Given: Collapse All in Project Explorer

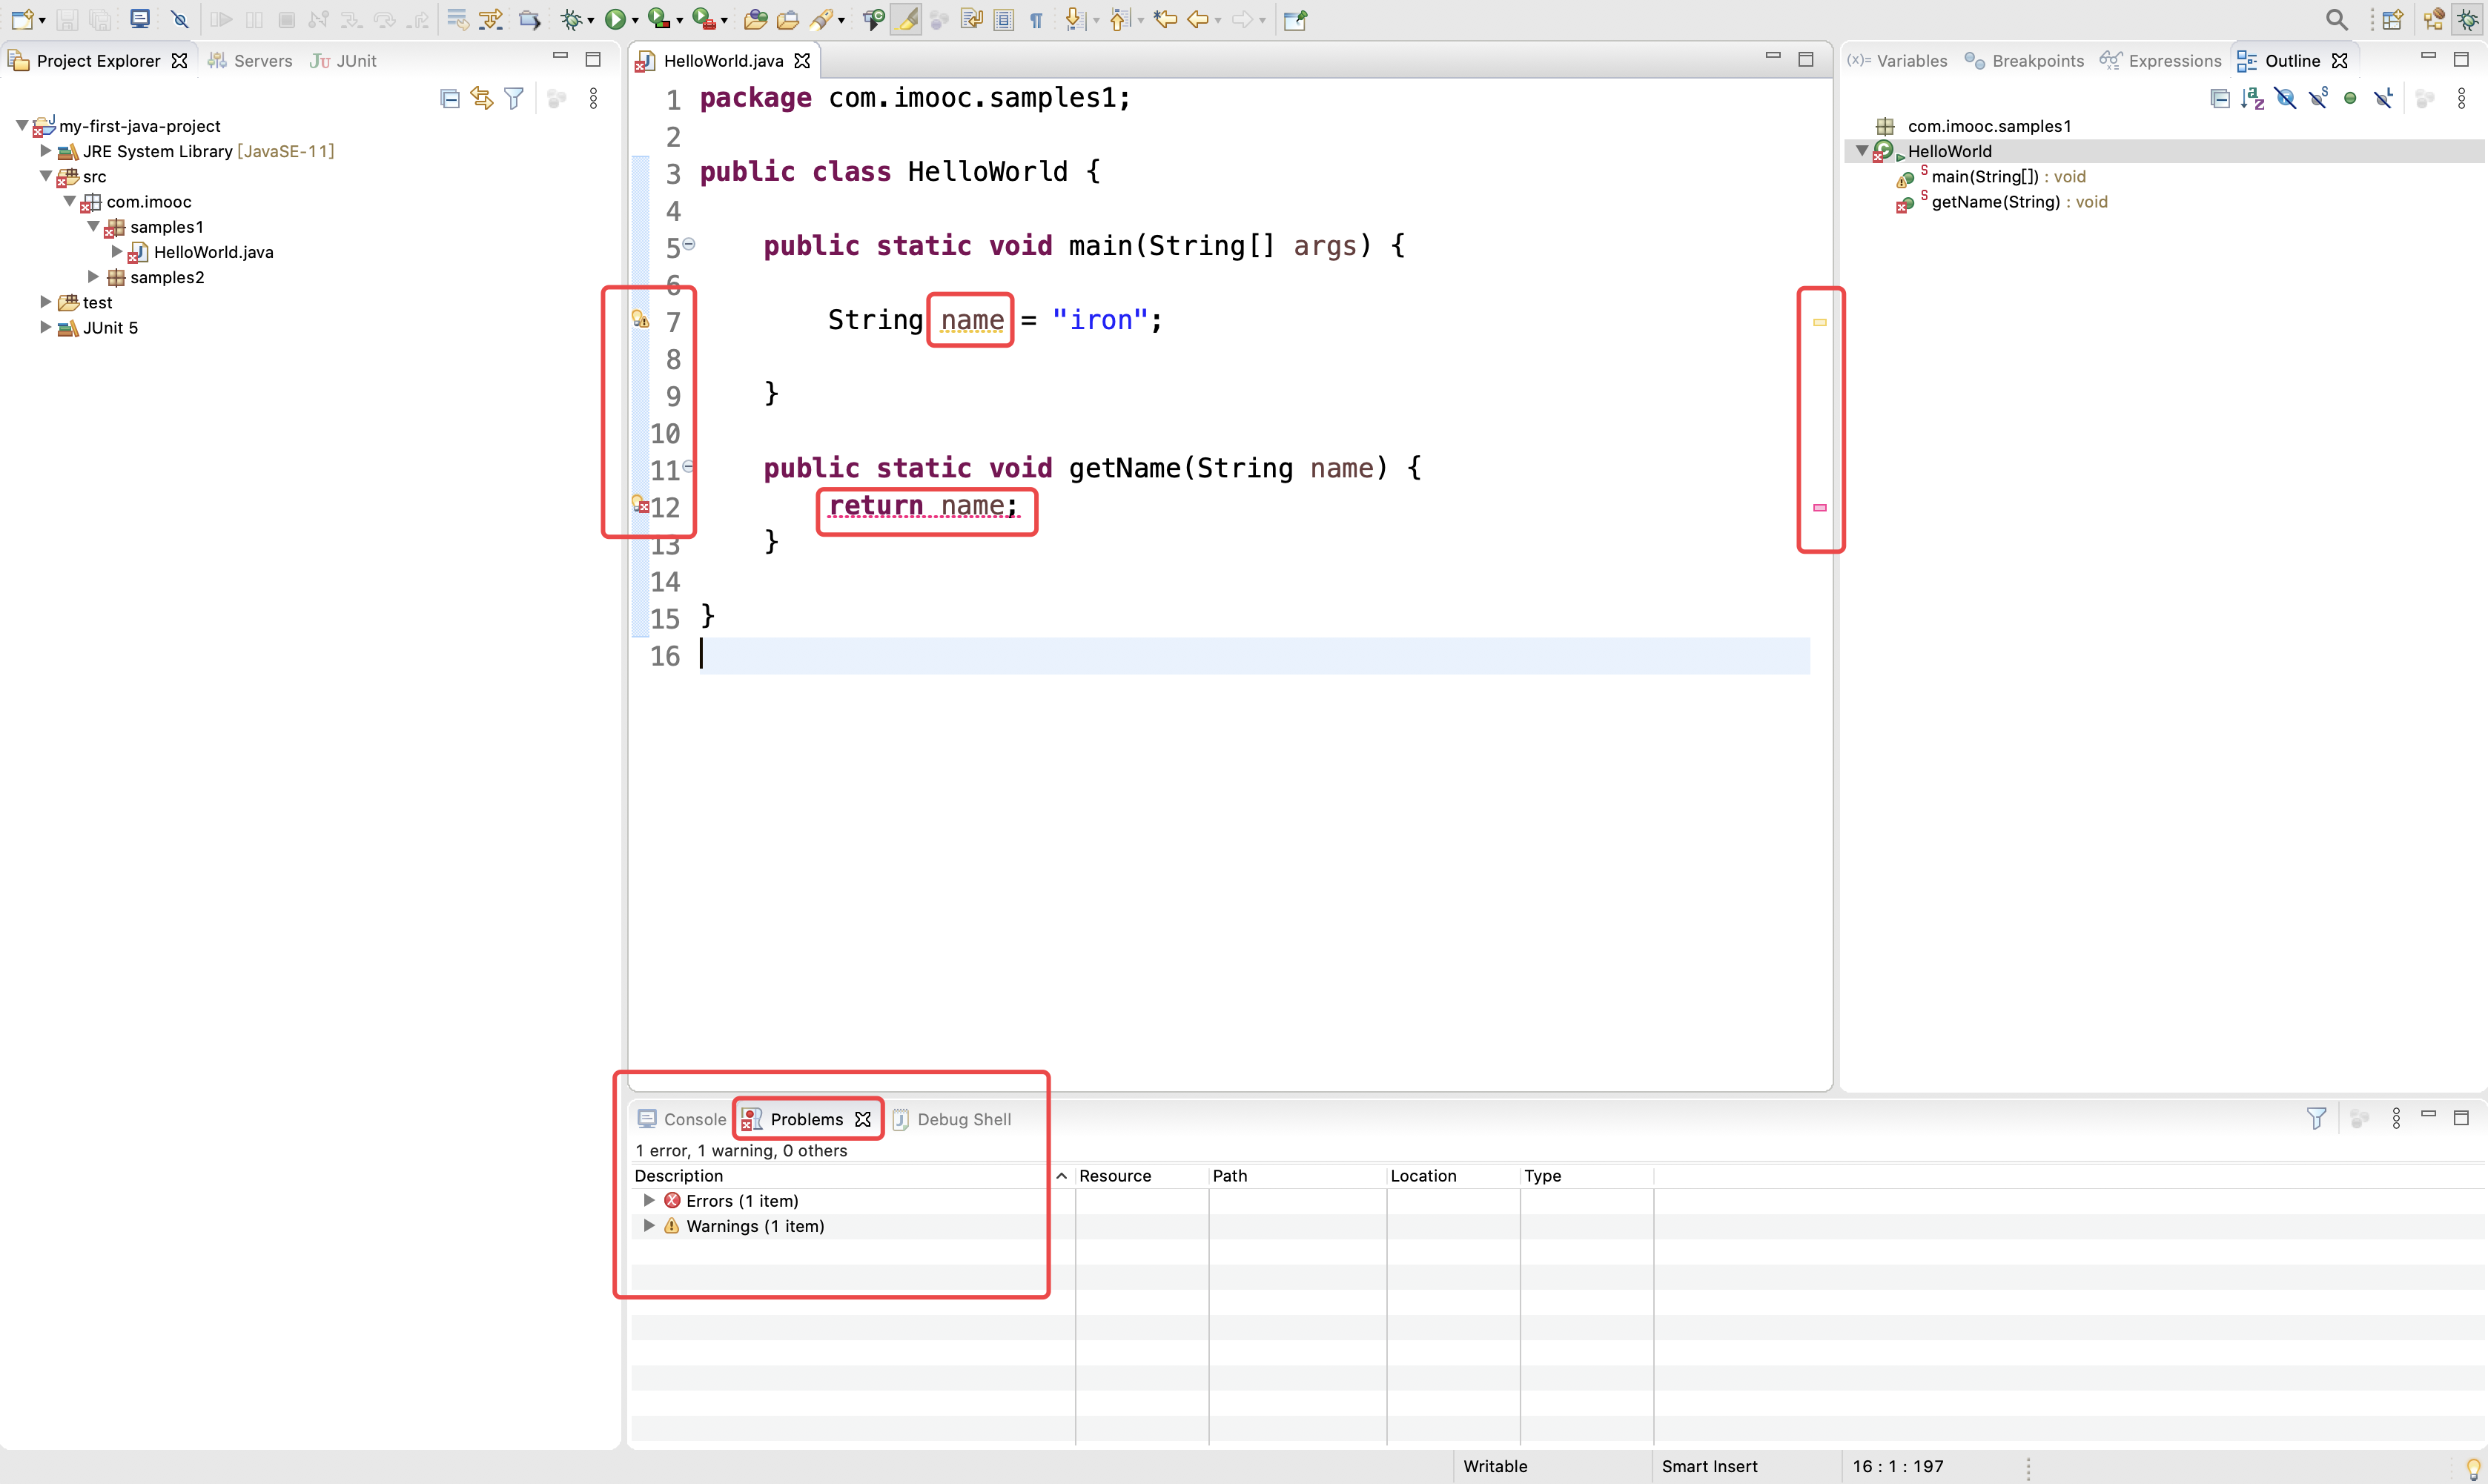Looking at the screenshot, I should (450, 98).
